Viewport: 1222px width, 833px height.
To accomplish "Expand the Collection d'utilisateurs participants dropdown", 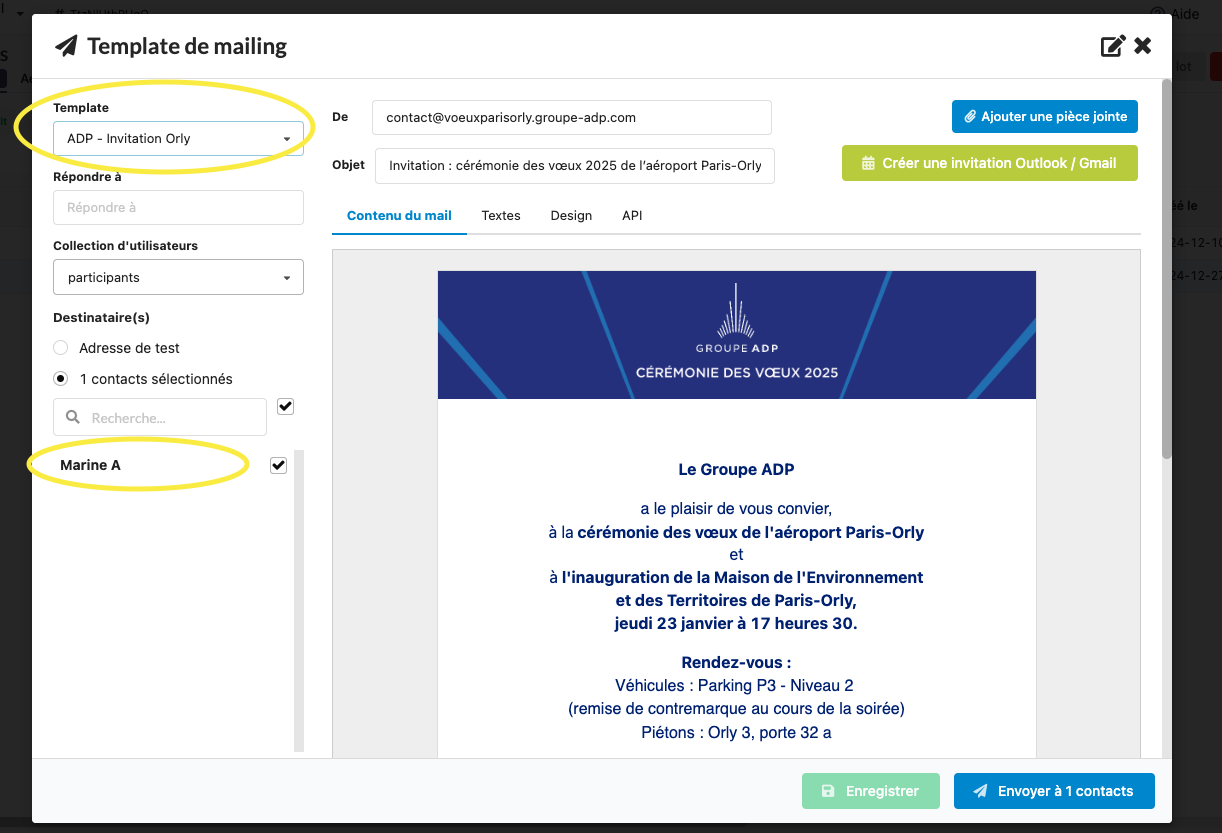I will 178,277.
